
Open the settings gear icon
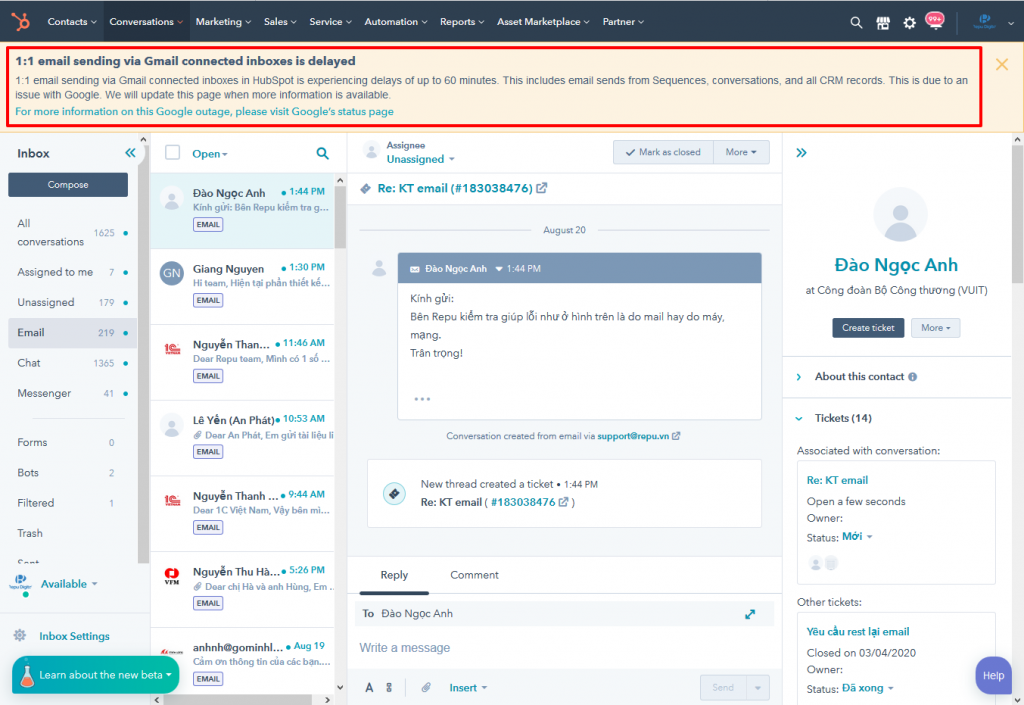click(909, 23)
